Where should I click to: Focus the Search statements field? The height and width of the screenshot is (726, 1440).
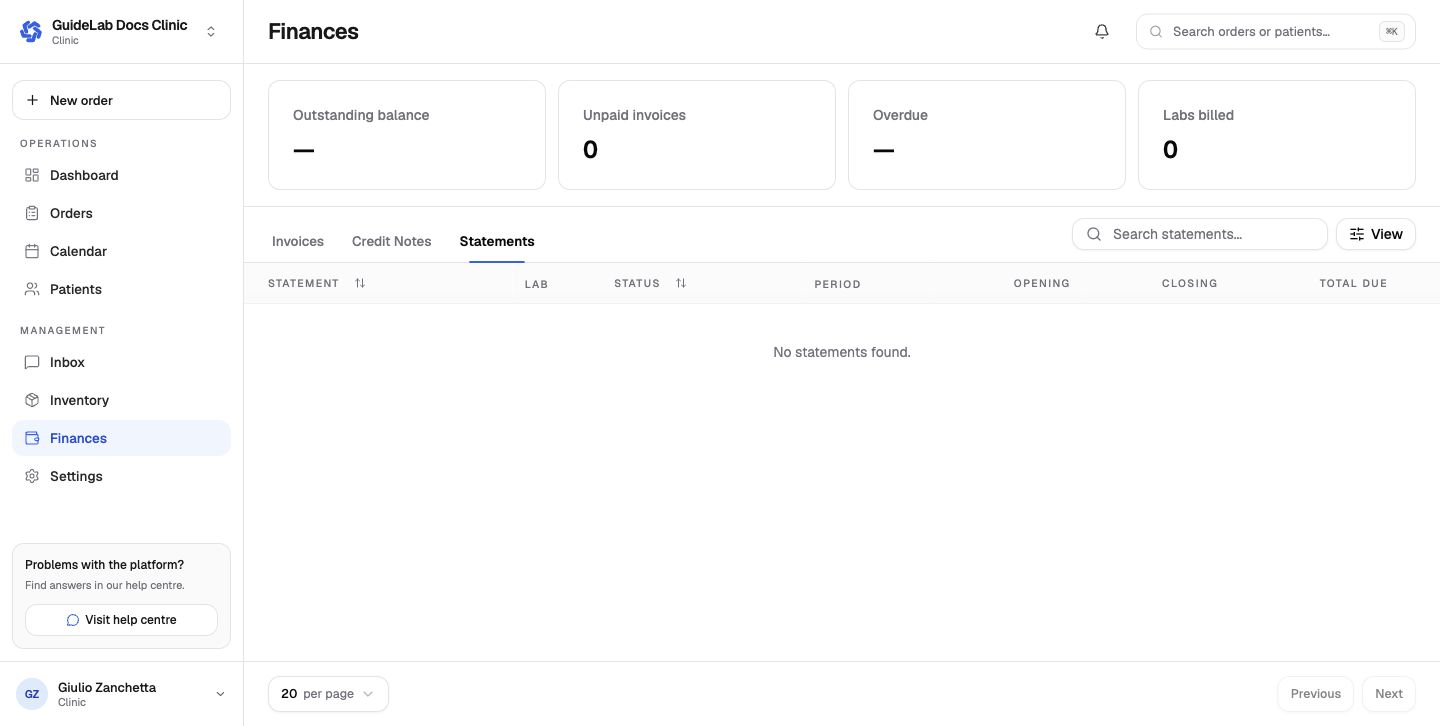pyautogui.click(x=1200, y=234)
